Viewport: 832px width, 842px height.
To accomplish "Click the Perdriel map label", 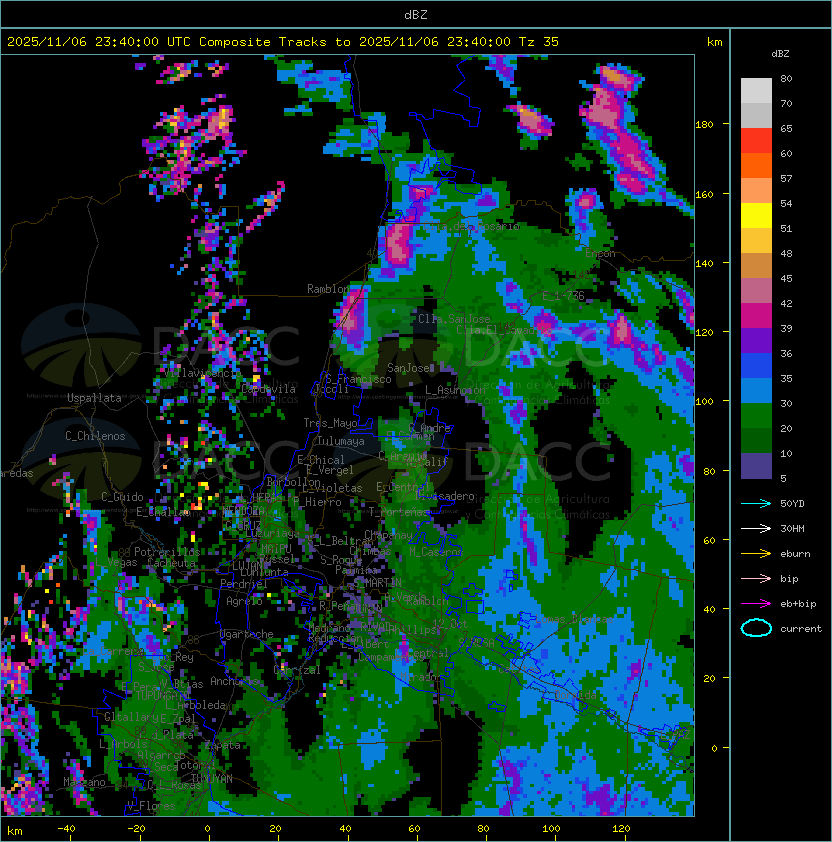I will point(244,584).
